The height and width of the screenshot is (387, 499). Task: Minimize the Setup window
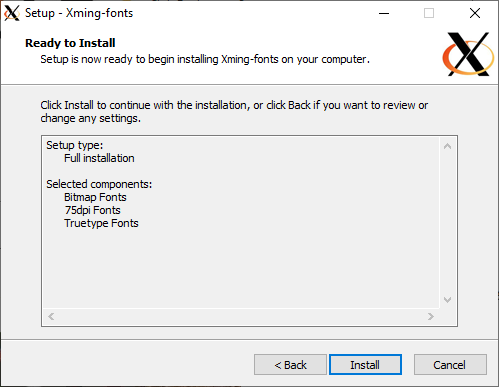click(x=384, y=13)
